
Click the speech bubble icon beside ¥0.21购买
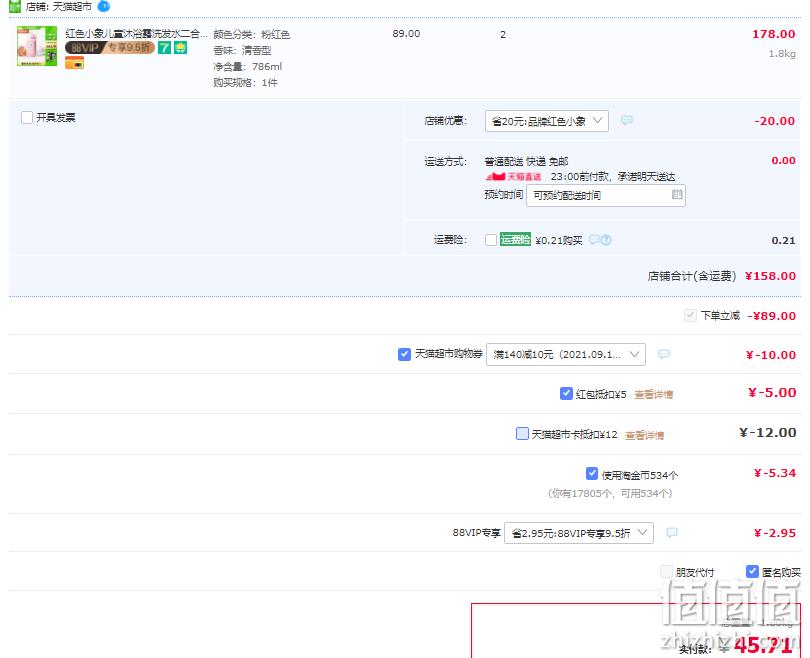tap(595, 240)
